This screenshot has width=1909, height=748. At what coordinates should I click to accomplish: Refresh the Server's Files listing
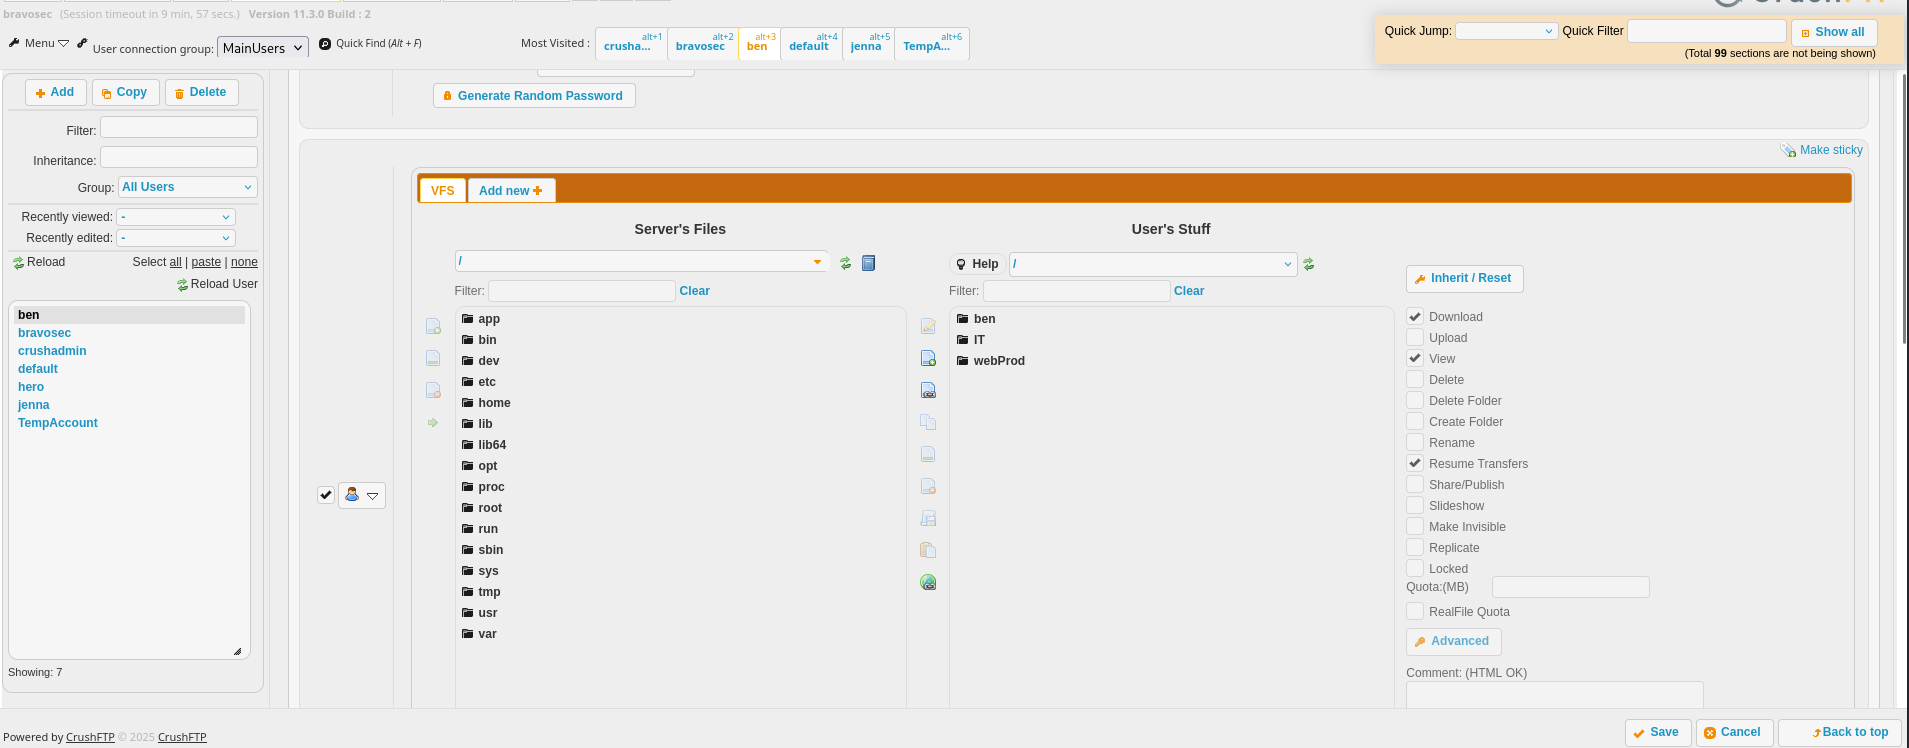tap(845, 263)
